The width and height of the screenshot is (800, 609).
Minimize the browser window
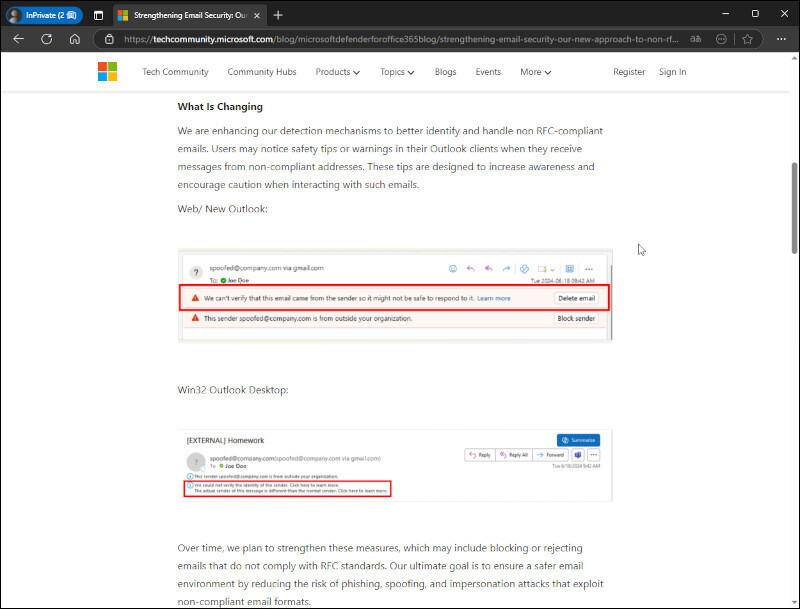[726, 14]
